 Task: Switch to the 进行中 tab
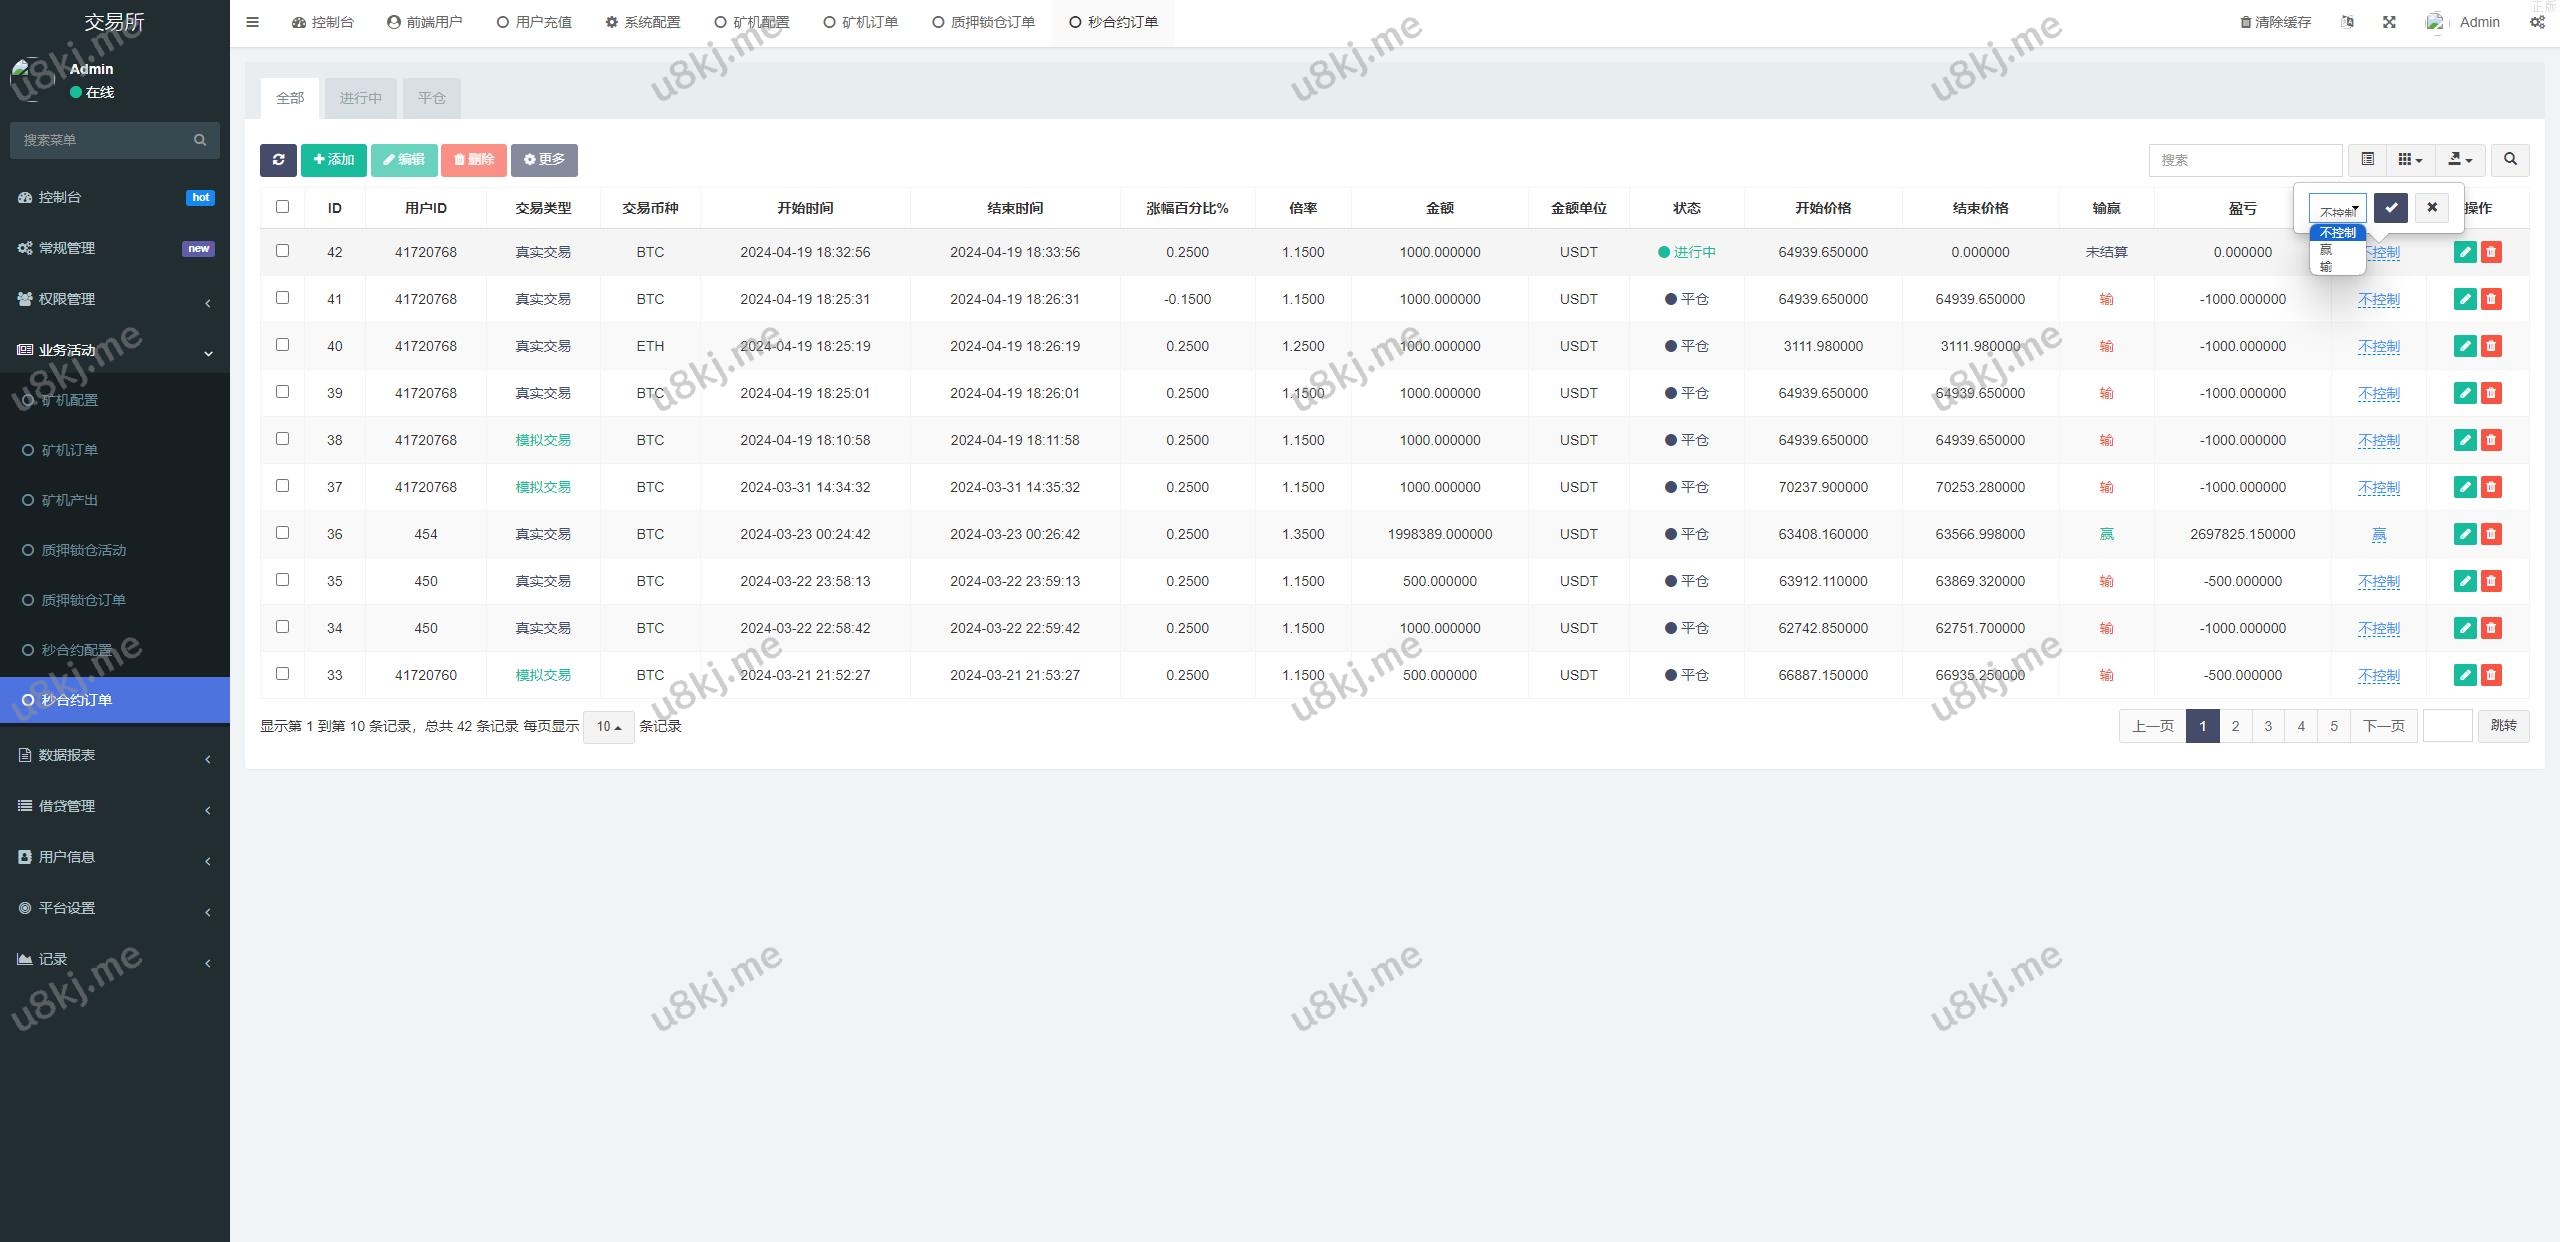pyautogui.click(x=360, y=98)
